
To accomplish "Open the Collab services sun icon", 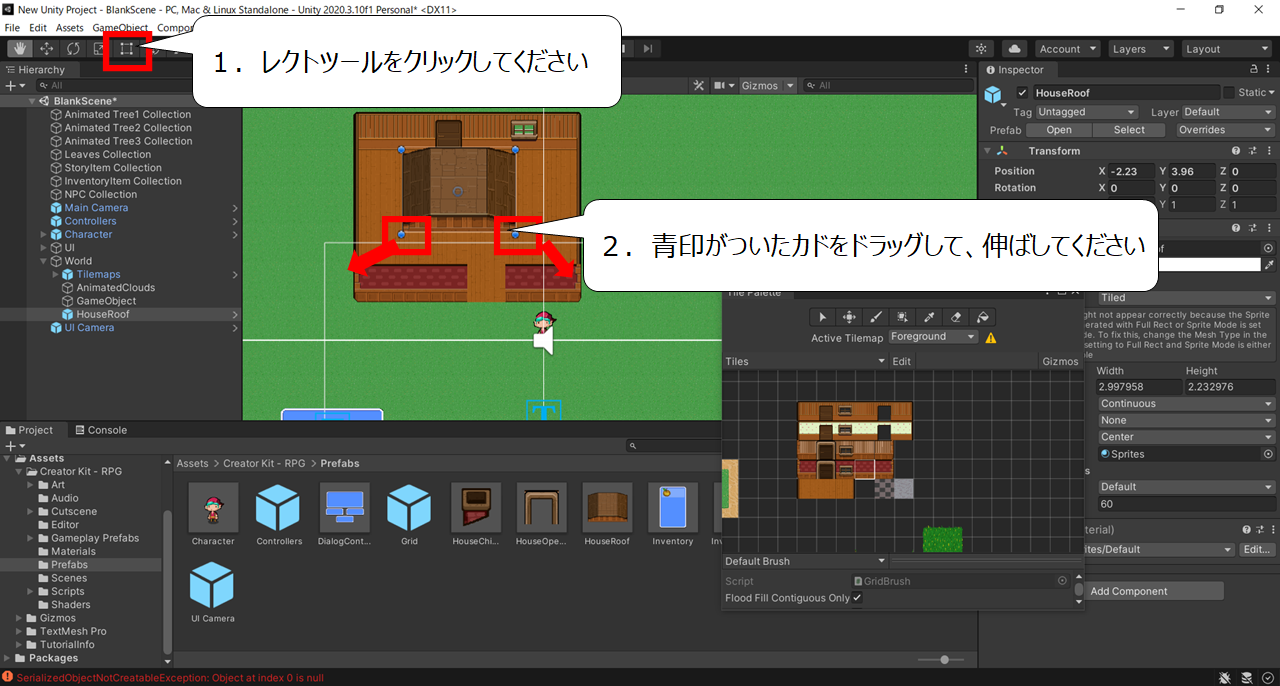I will pyautogui.click(x=982, y=49).
